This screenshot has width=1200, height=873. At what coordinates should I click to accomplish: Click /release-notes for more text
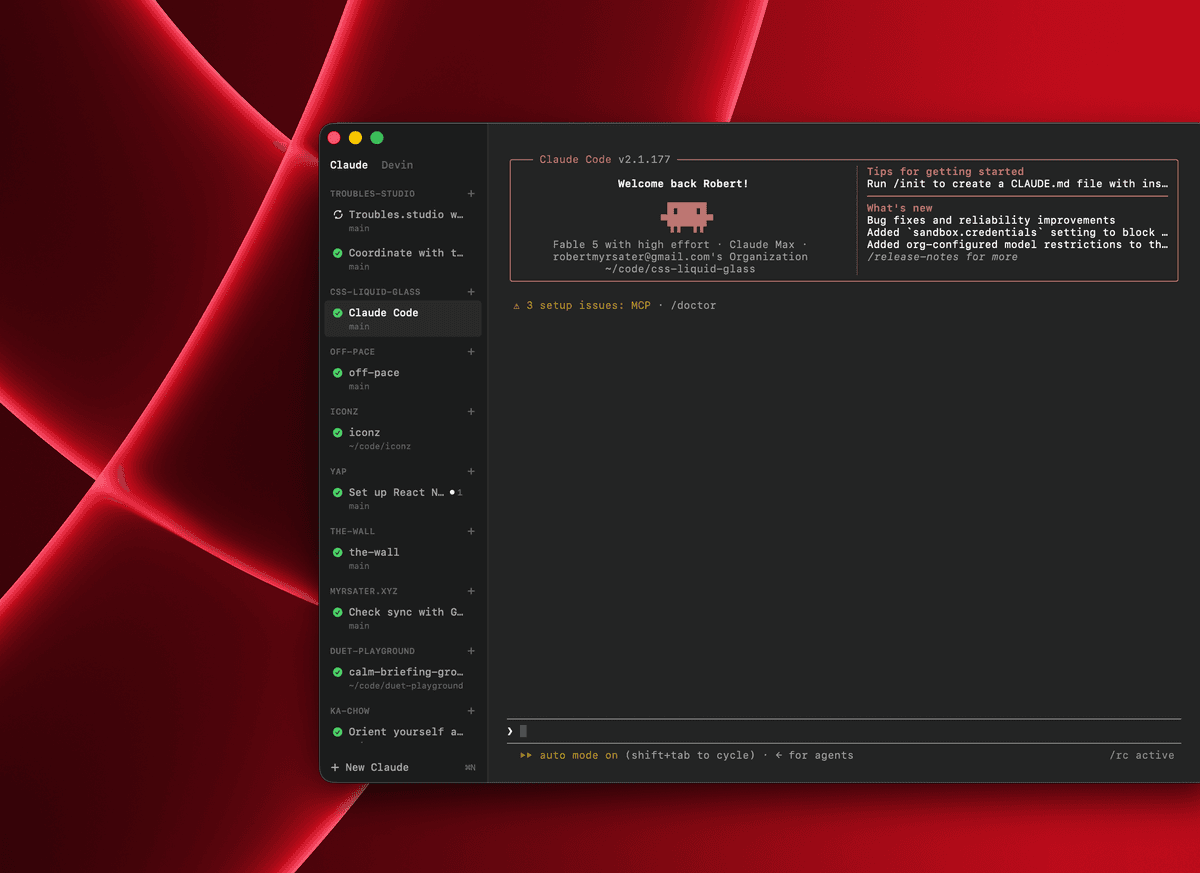point(942,257)
